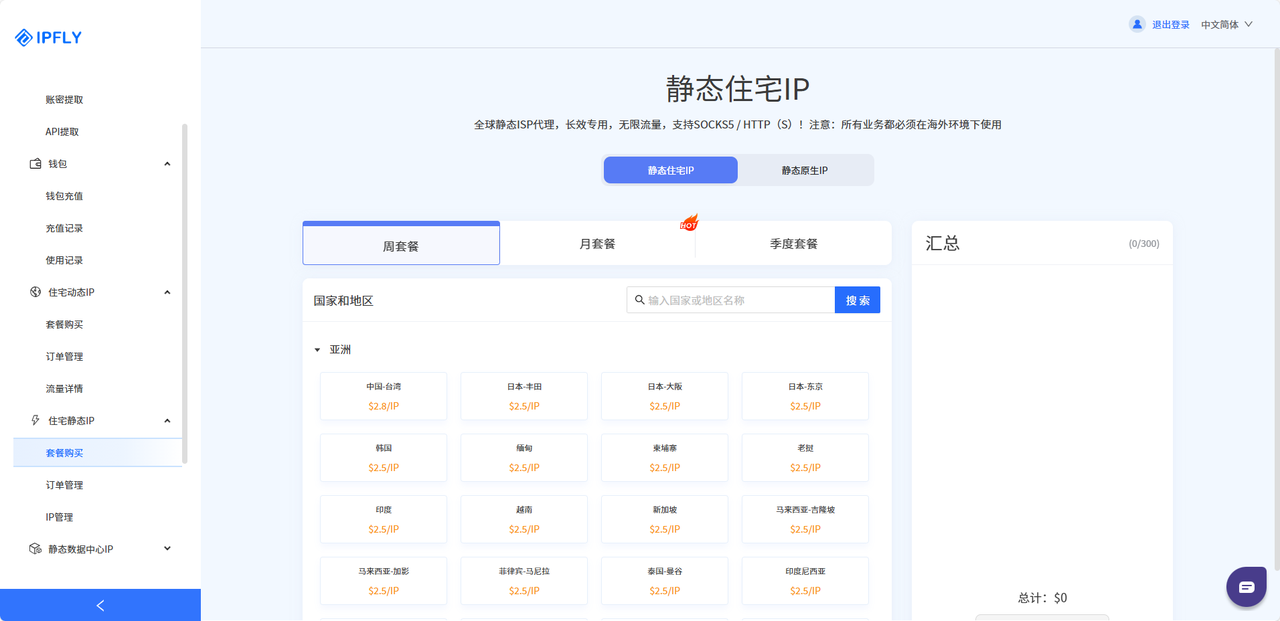Open the 中文简体 language dropdown
1280x621 pixels.
1226,25
